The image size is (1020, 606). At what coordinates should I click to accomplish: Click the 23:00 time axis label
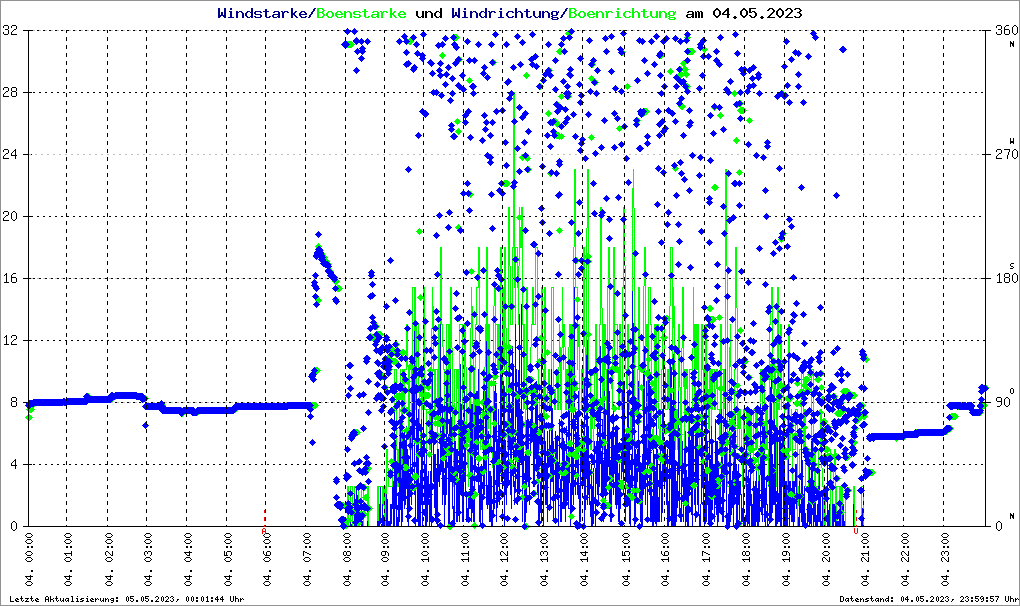944,560
